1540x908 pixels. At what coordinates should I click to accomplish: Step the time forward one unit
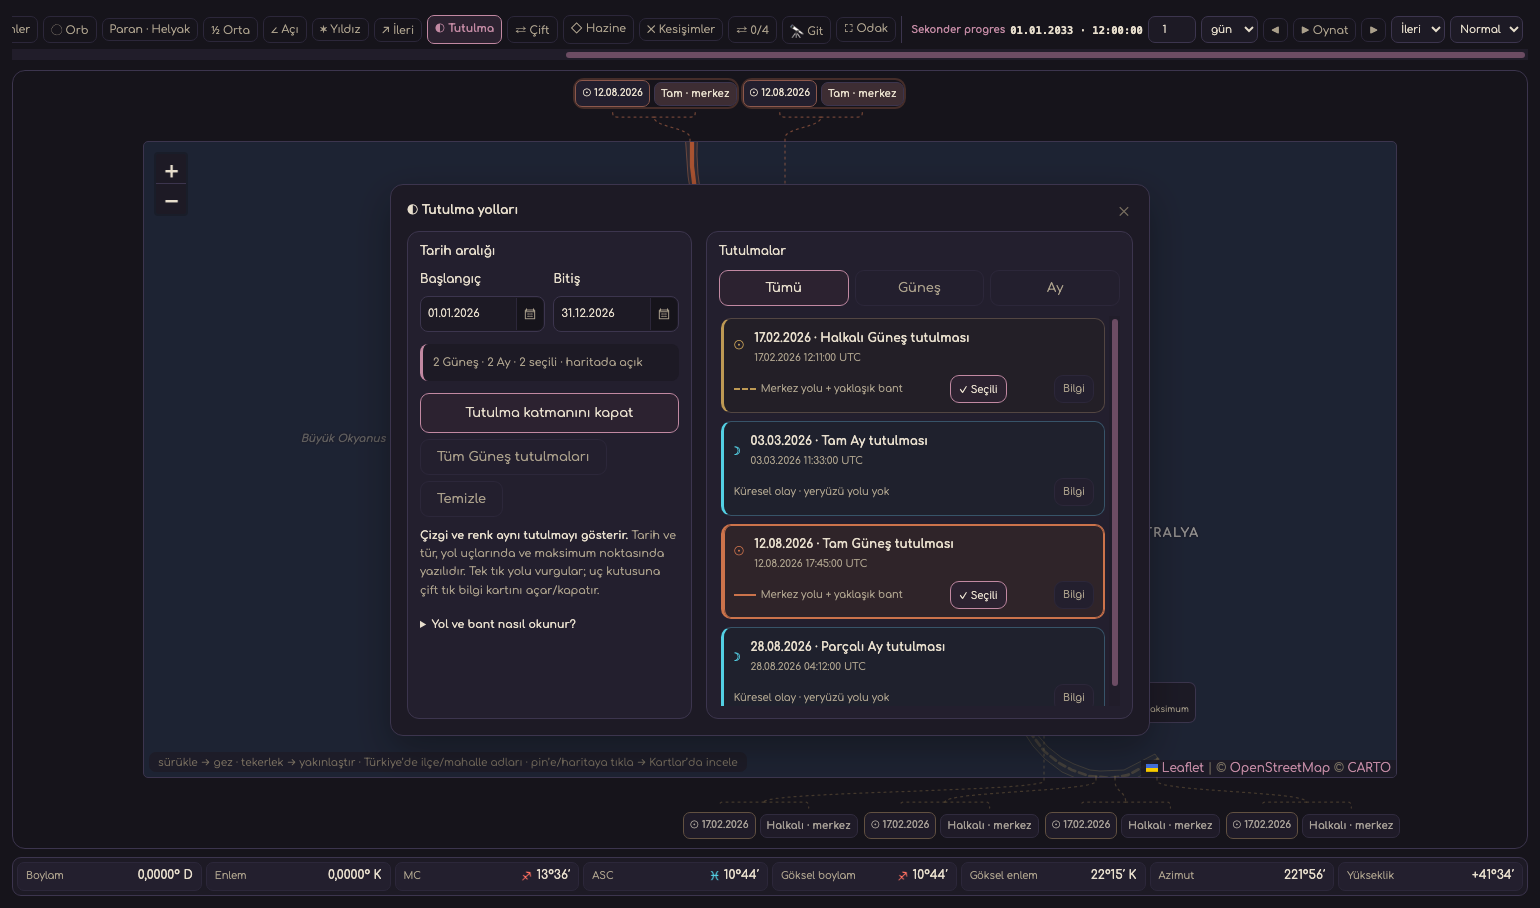tap(1374, 30)
